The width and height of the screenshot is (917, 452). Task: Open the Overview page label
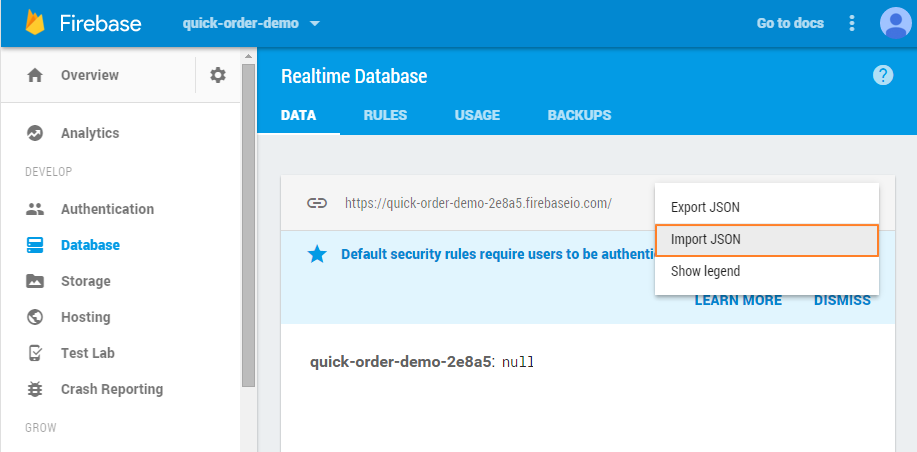coord(89,75)
